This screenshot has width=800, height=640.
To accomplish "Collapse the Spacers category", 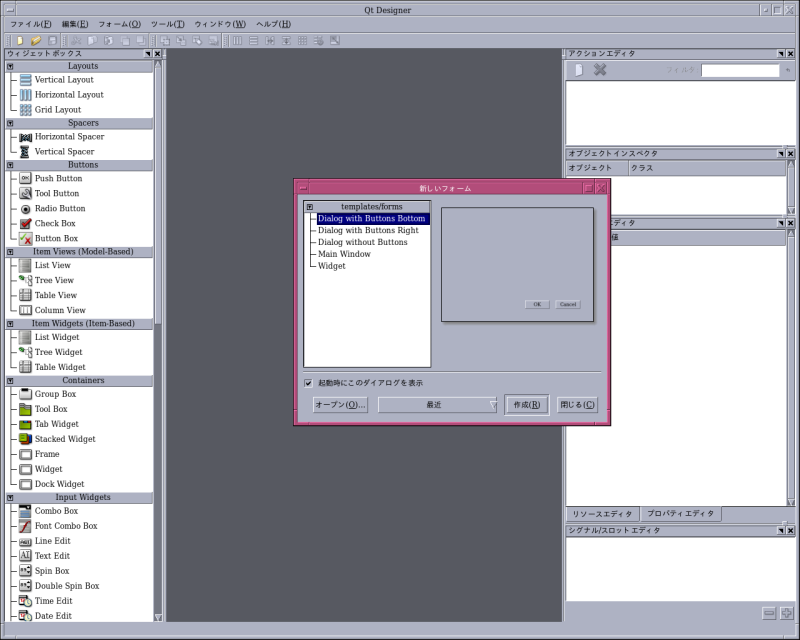I will pos(10,123).
